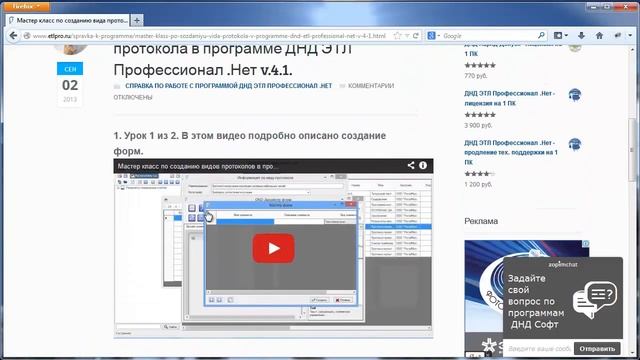The image size is (640, 360).
Task: Open the Downloads arrow icon
Action: click(x=581, y=36)
